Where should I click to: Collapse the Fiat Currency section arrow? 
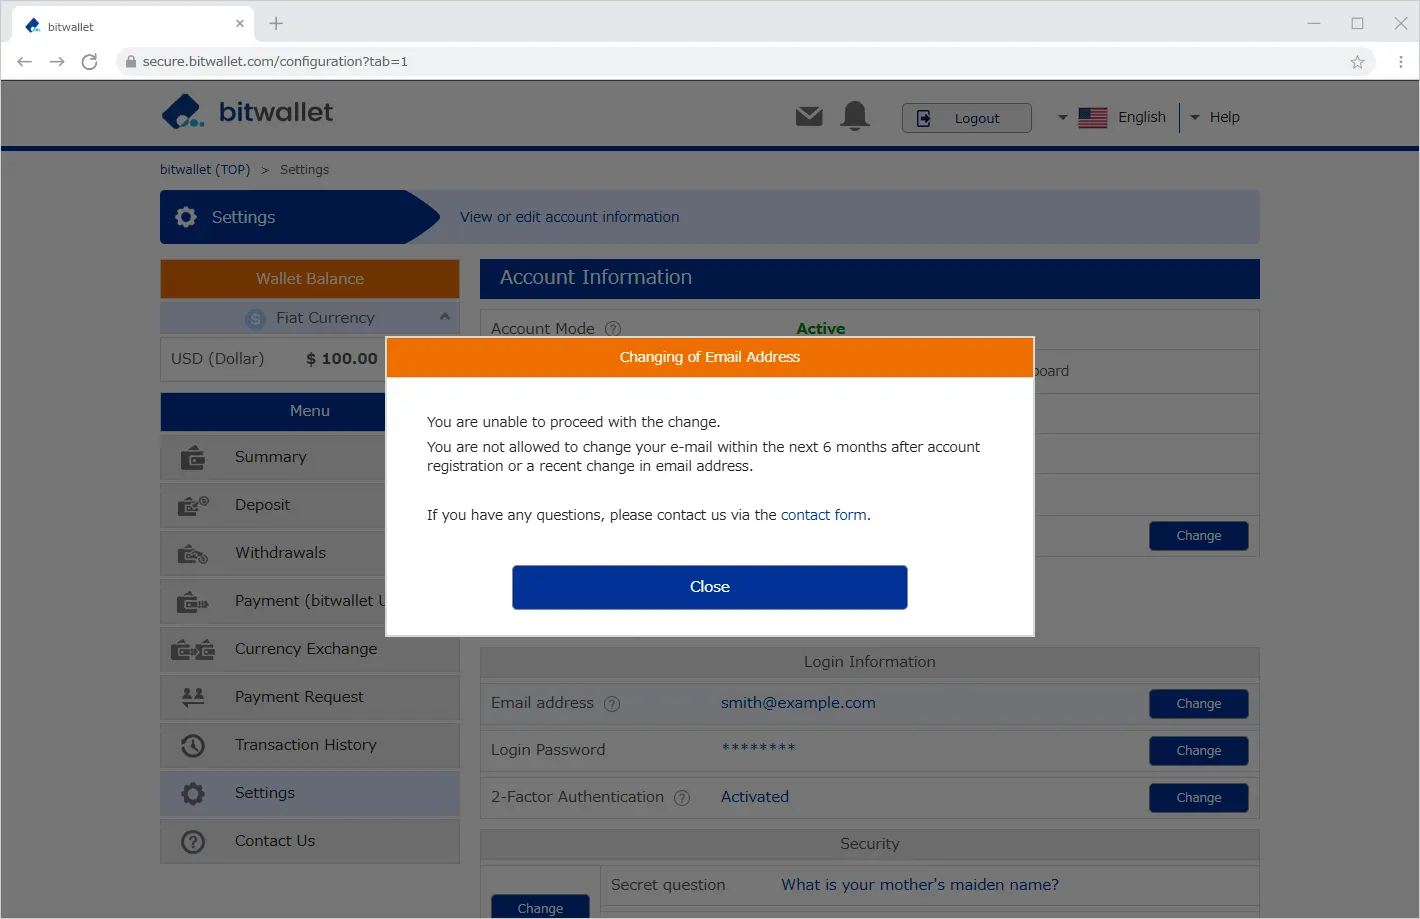coord(445,316)
